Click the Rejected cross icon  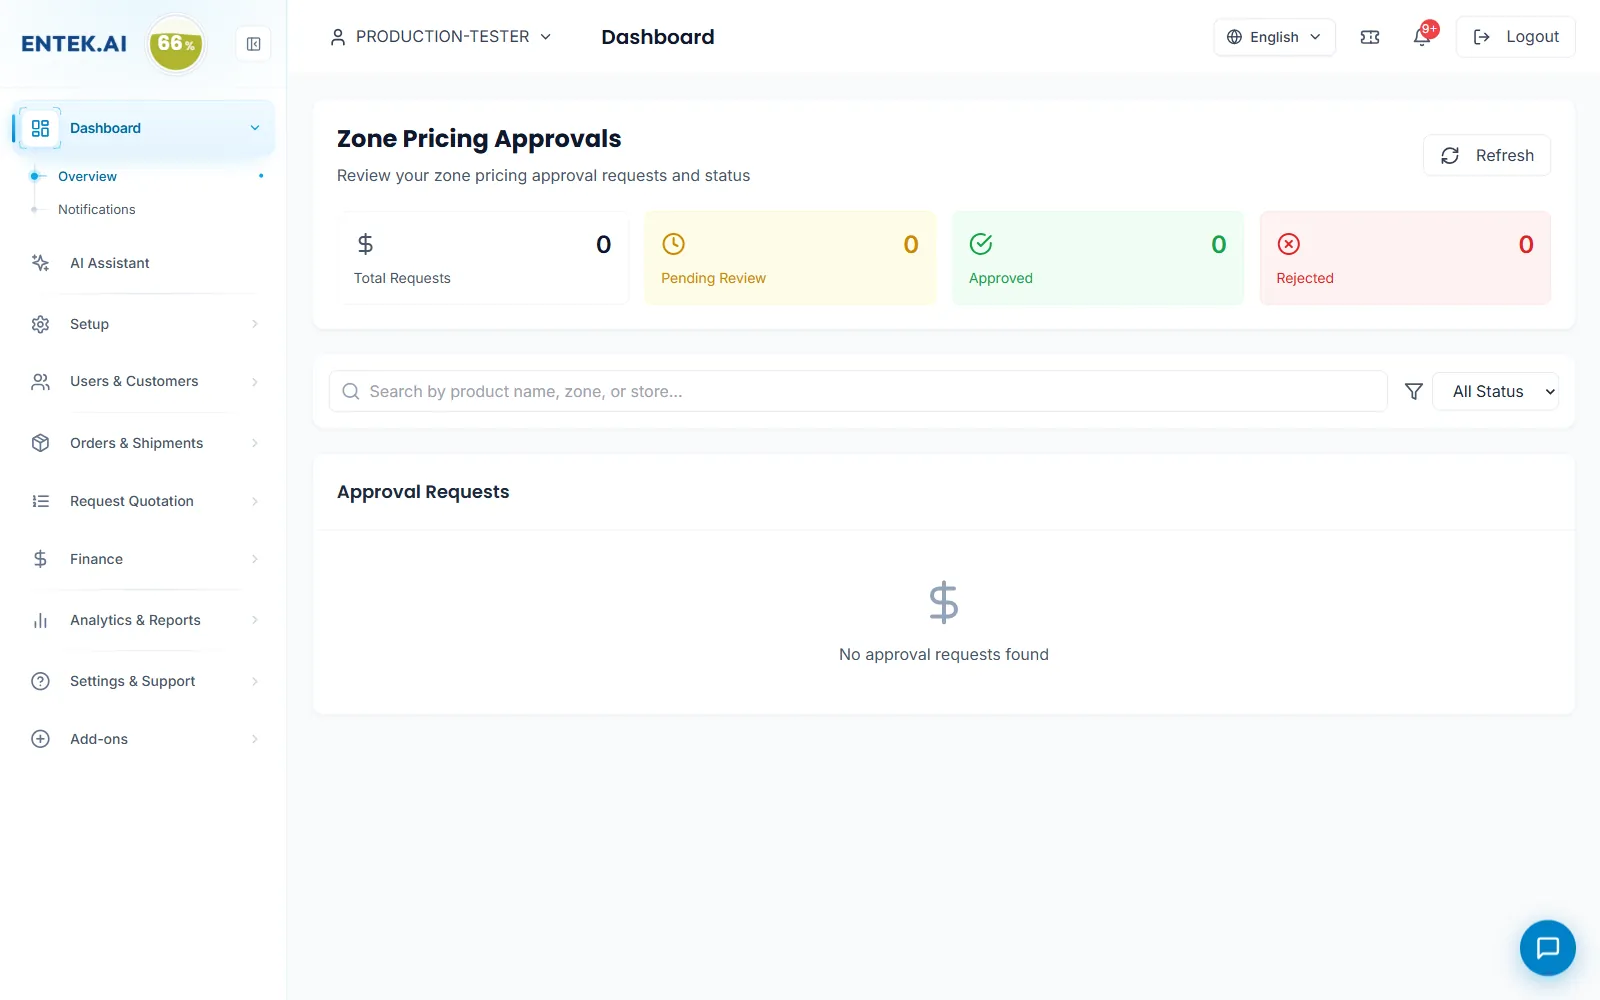[x=1289, y=244]
